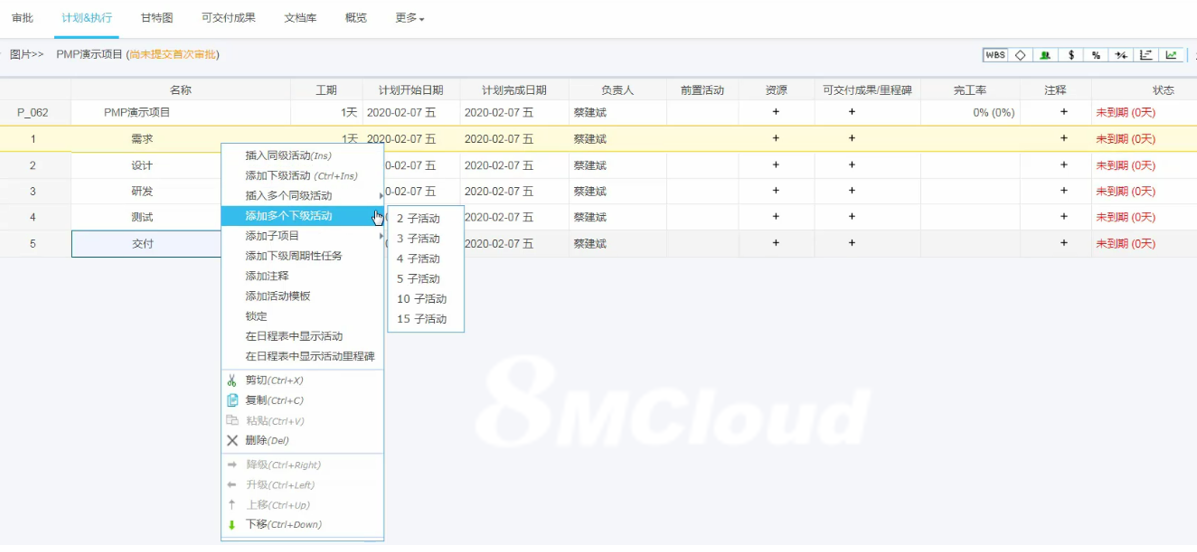Select the dollar sign cost icon
Viewport: 1197px width, 552px height.
(x=1071, y=55)
